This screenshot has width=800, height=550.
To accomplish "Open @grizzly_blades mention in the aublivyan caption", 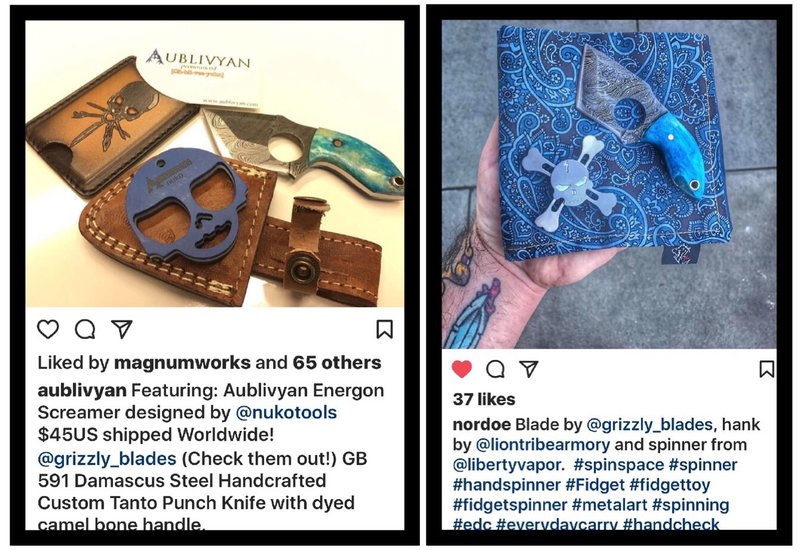I will tap(107, 459).
